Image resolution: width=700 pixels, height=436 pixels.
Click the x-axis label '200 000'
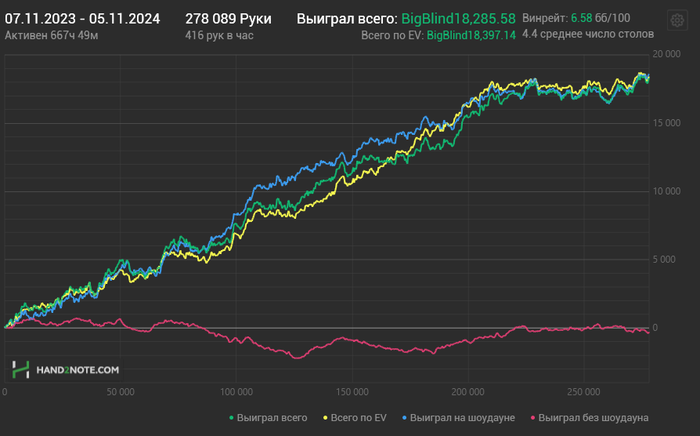click(468, 392)
